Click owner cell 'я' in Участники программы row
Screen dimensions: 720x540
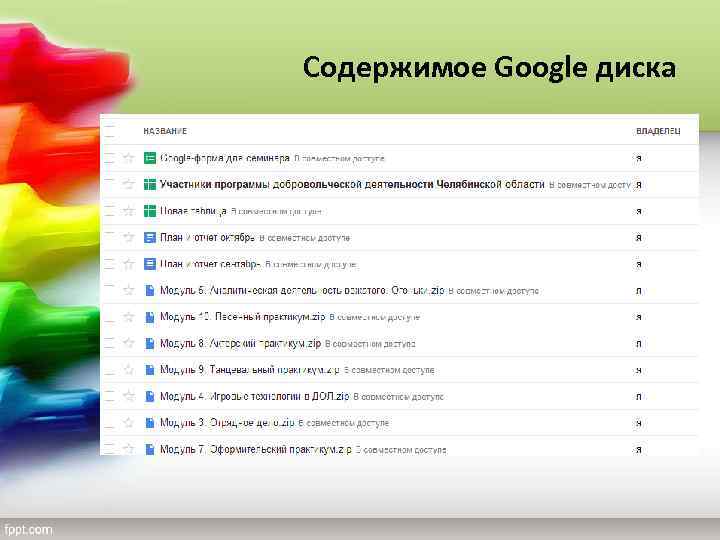click(639, 185)
